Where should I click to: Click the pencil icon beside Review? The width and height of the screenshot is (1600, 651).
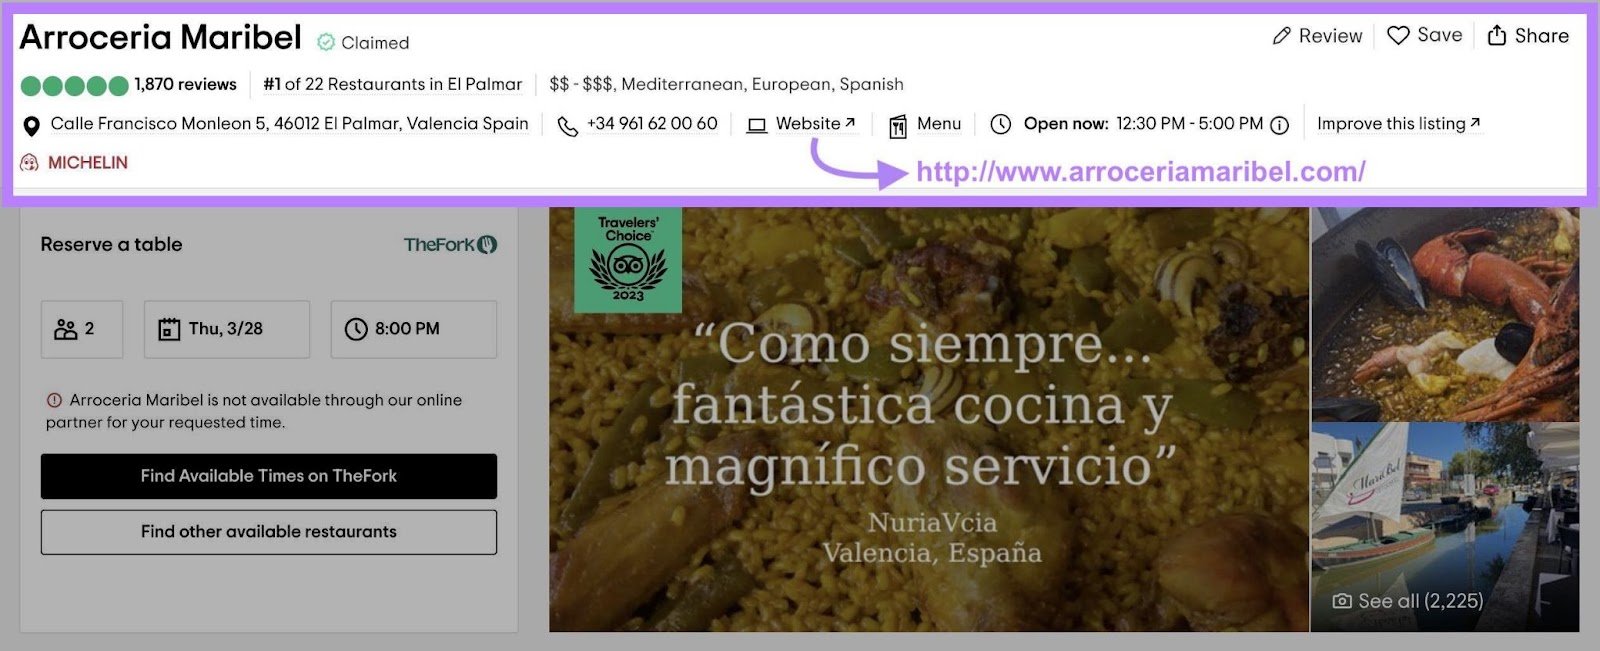coord(1281,36)
